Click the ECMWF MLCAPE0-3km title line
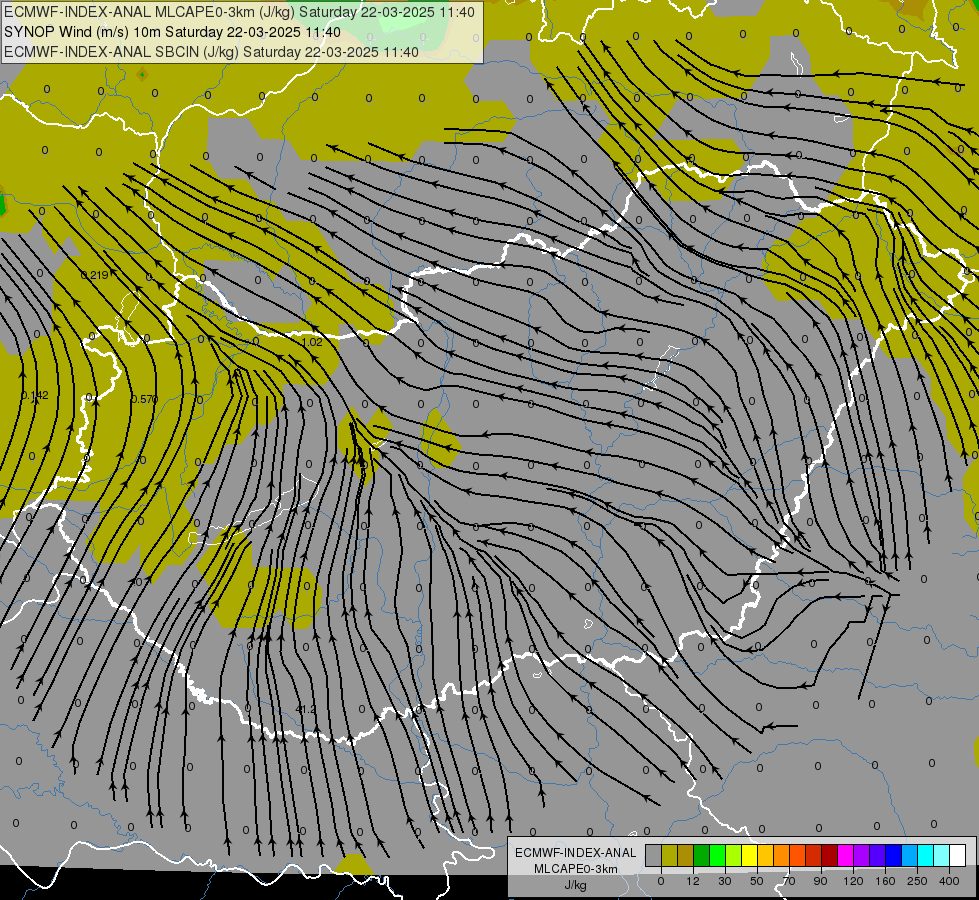The image size is (979, 900). [x=240, y=12]
